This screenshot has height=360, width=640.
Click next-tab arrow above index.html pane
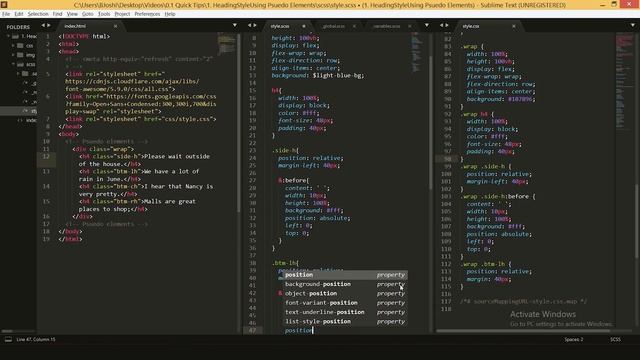49,25
